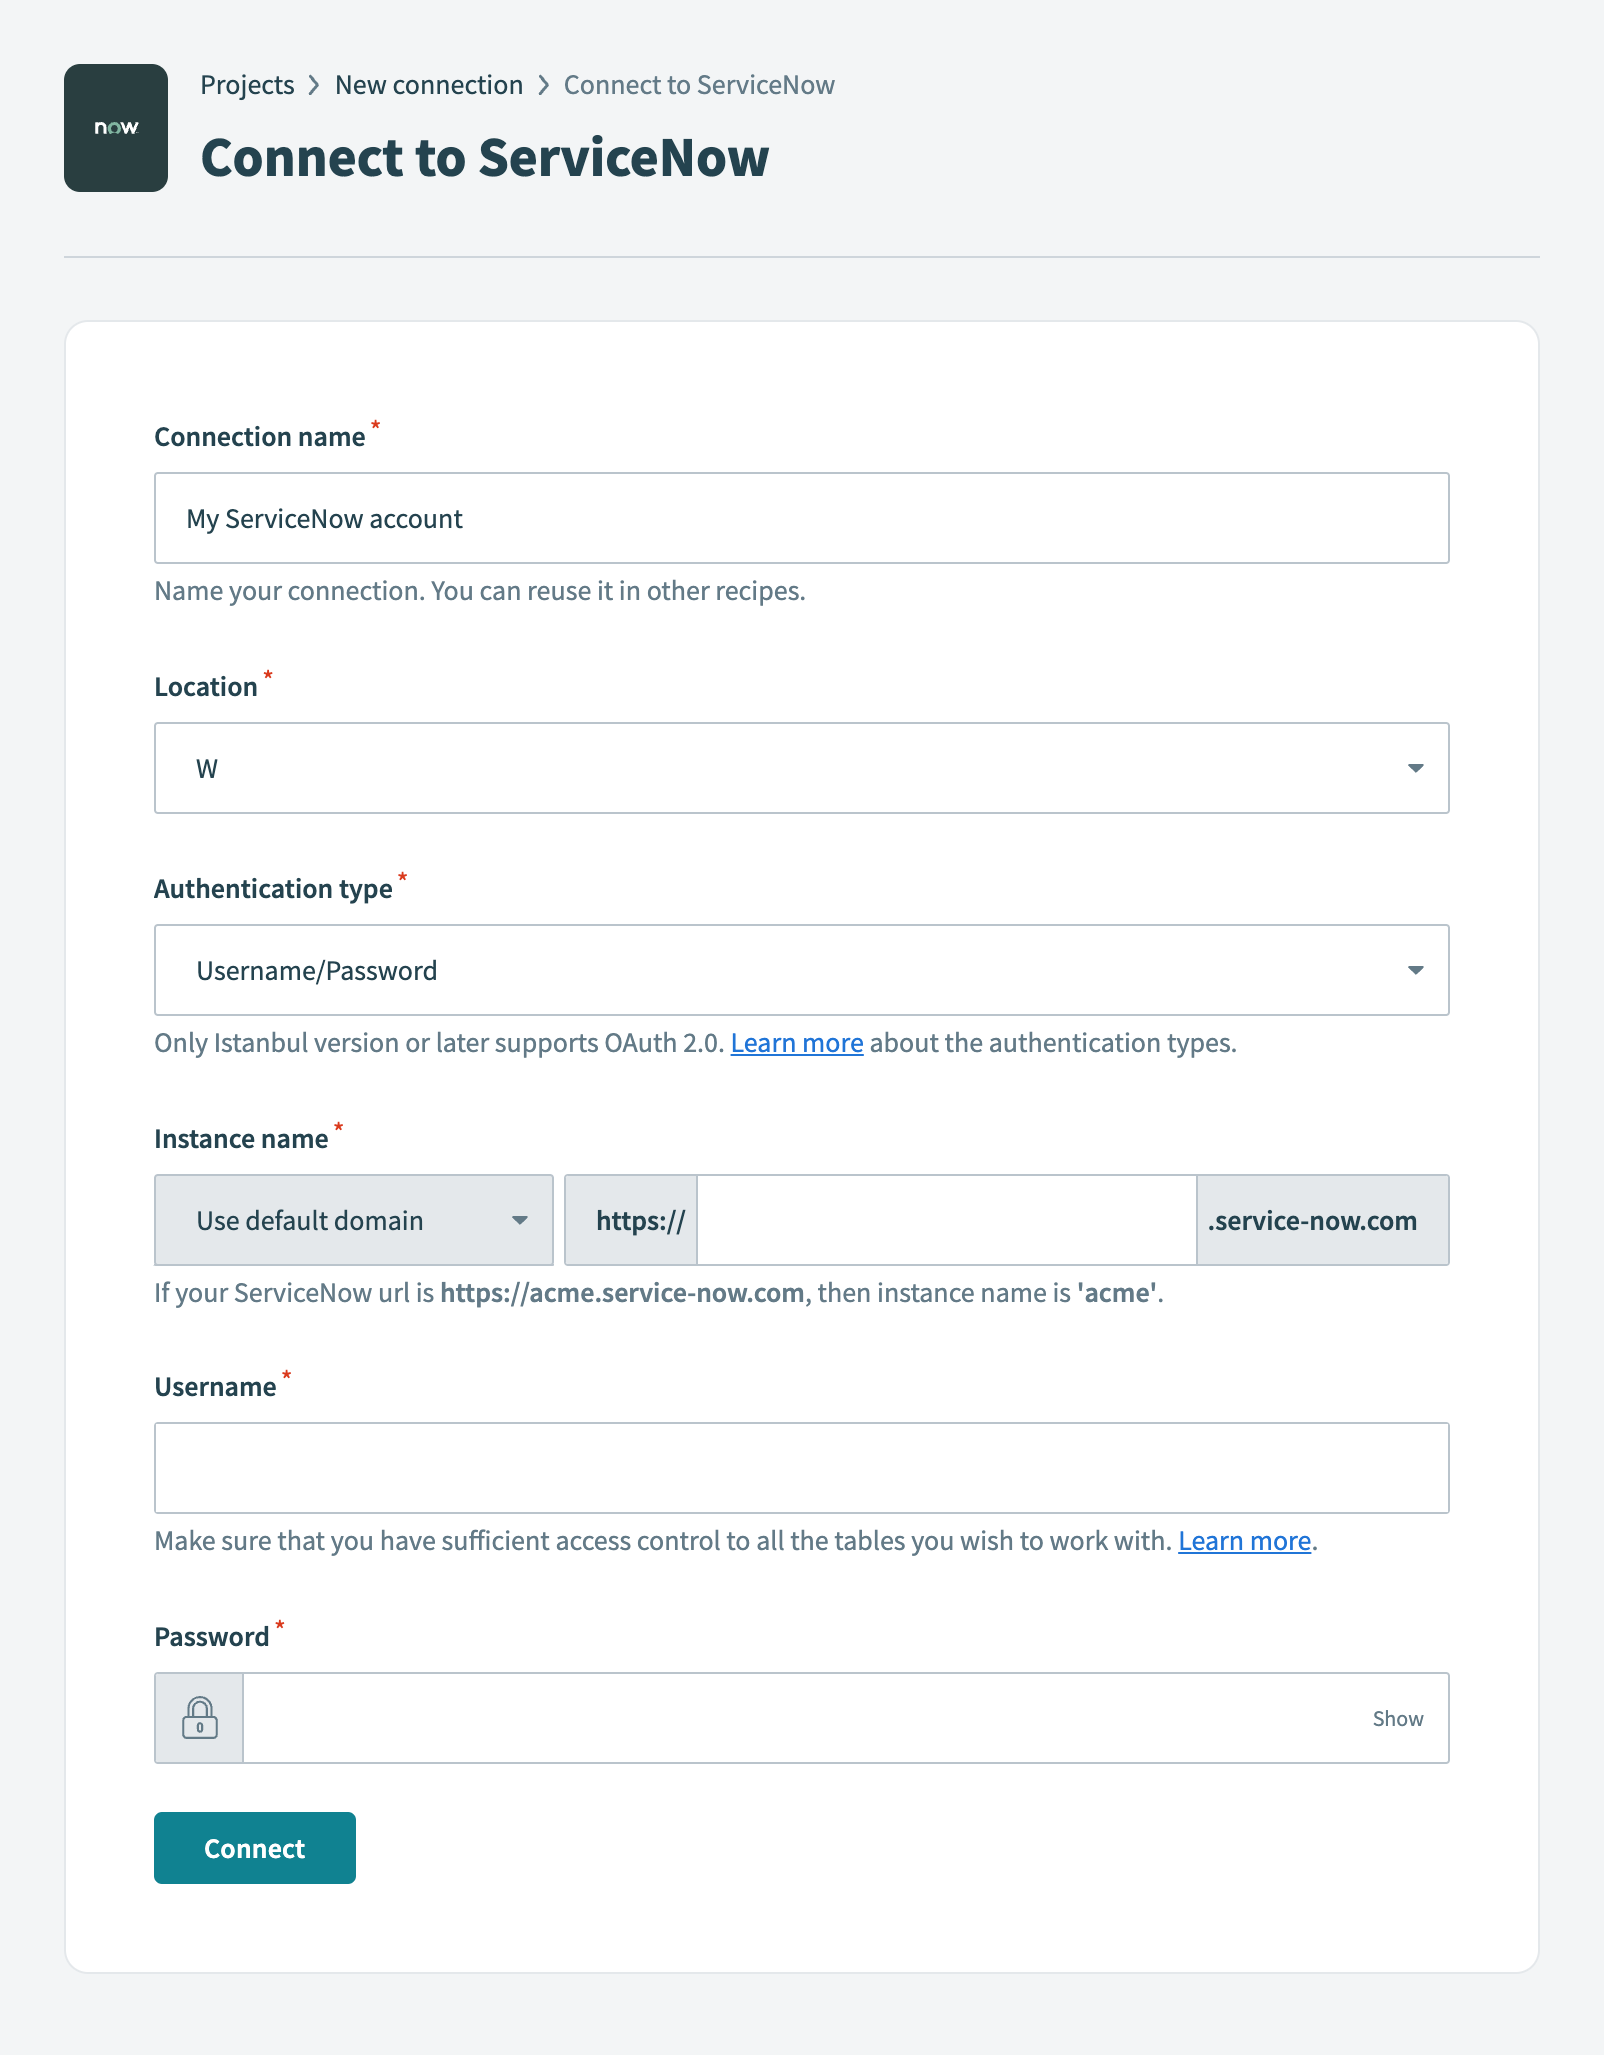
Task: Open the access control Learn more link
Action: (x=1244, y=1541)
